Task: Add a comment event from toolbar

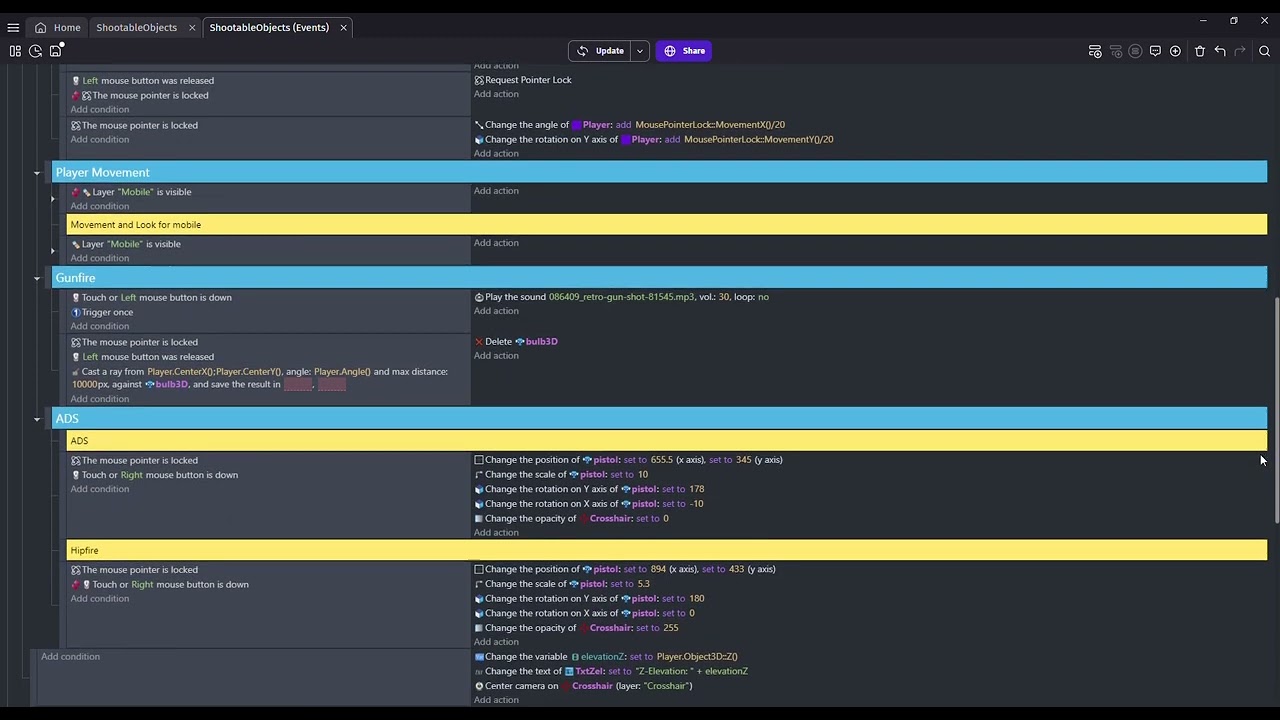Action: pos(1155,51)
